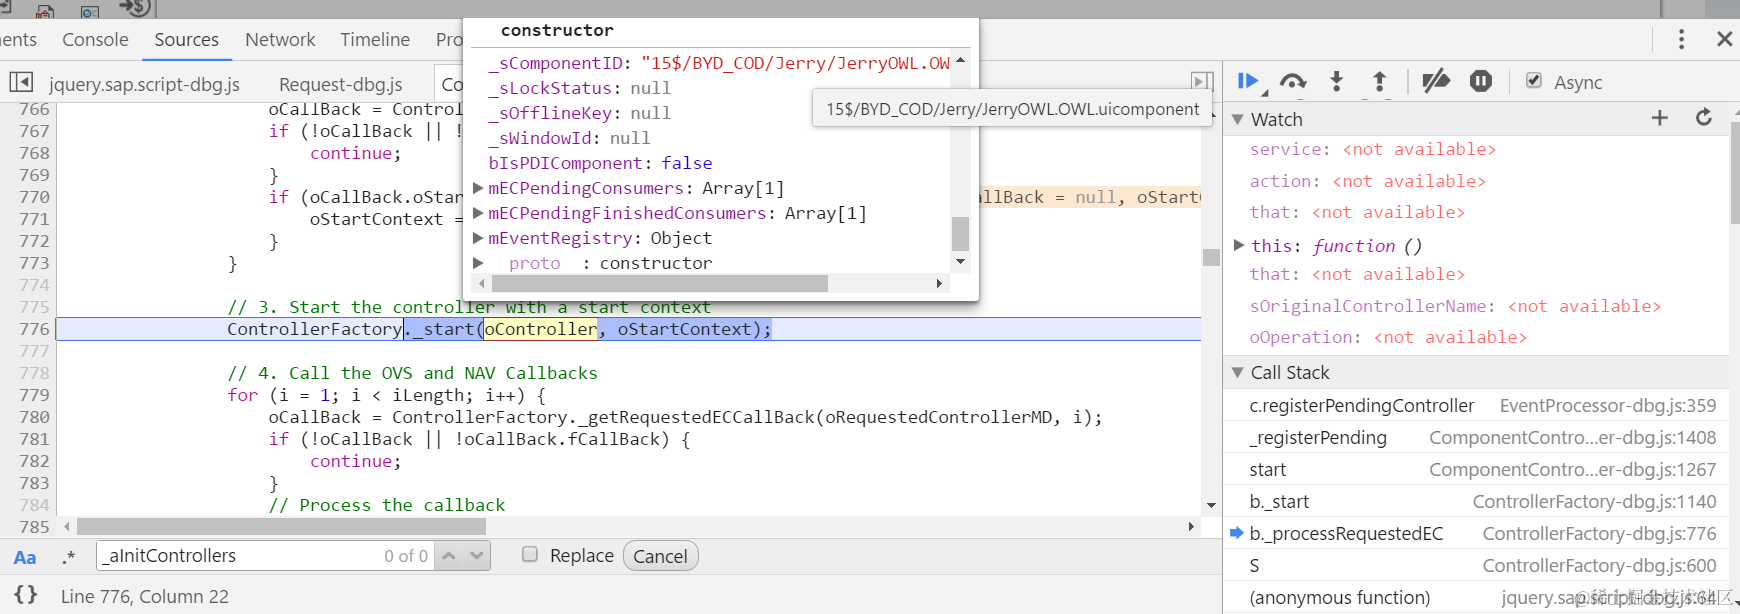Pretty print with the braces icon

tap(26, 595)
